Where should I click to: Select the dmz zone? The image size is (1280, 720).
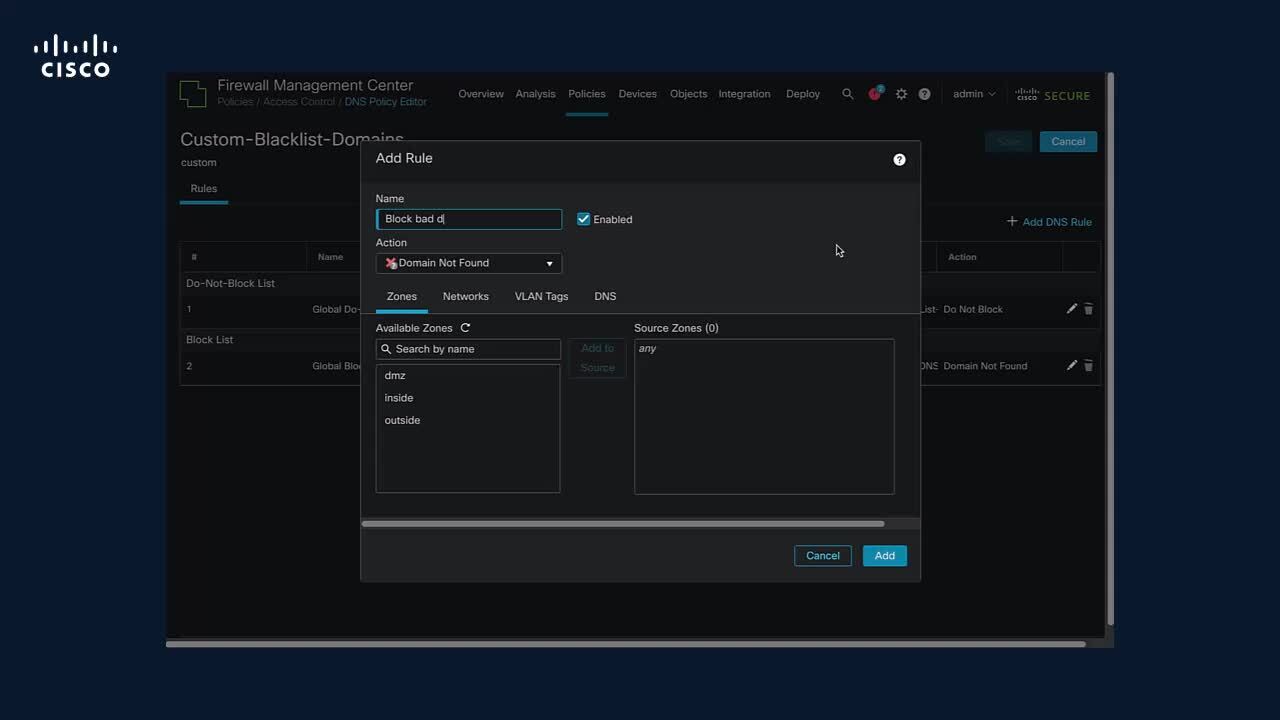tap(468, 376)
